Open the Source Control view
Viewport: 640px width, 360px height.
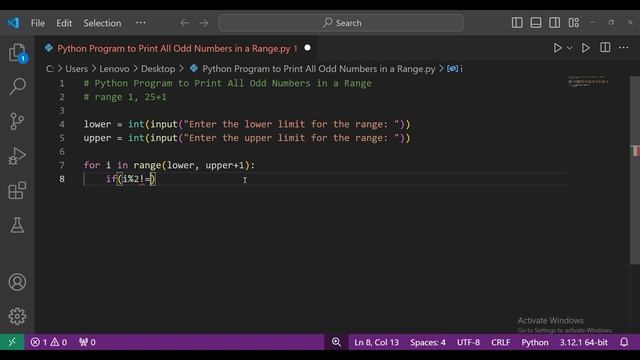[x=17, y=121]
